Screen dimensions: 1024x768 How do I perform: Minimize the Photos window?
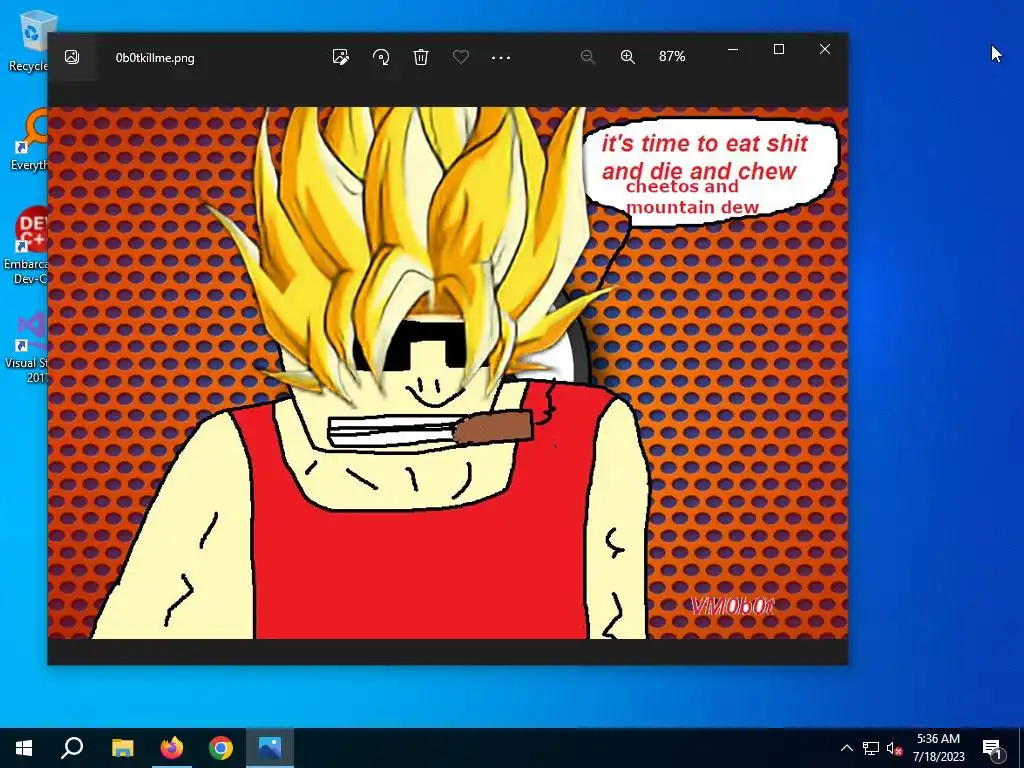pos(733,50)
